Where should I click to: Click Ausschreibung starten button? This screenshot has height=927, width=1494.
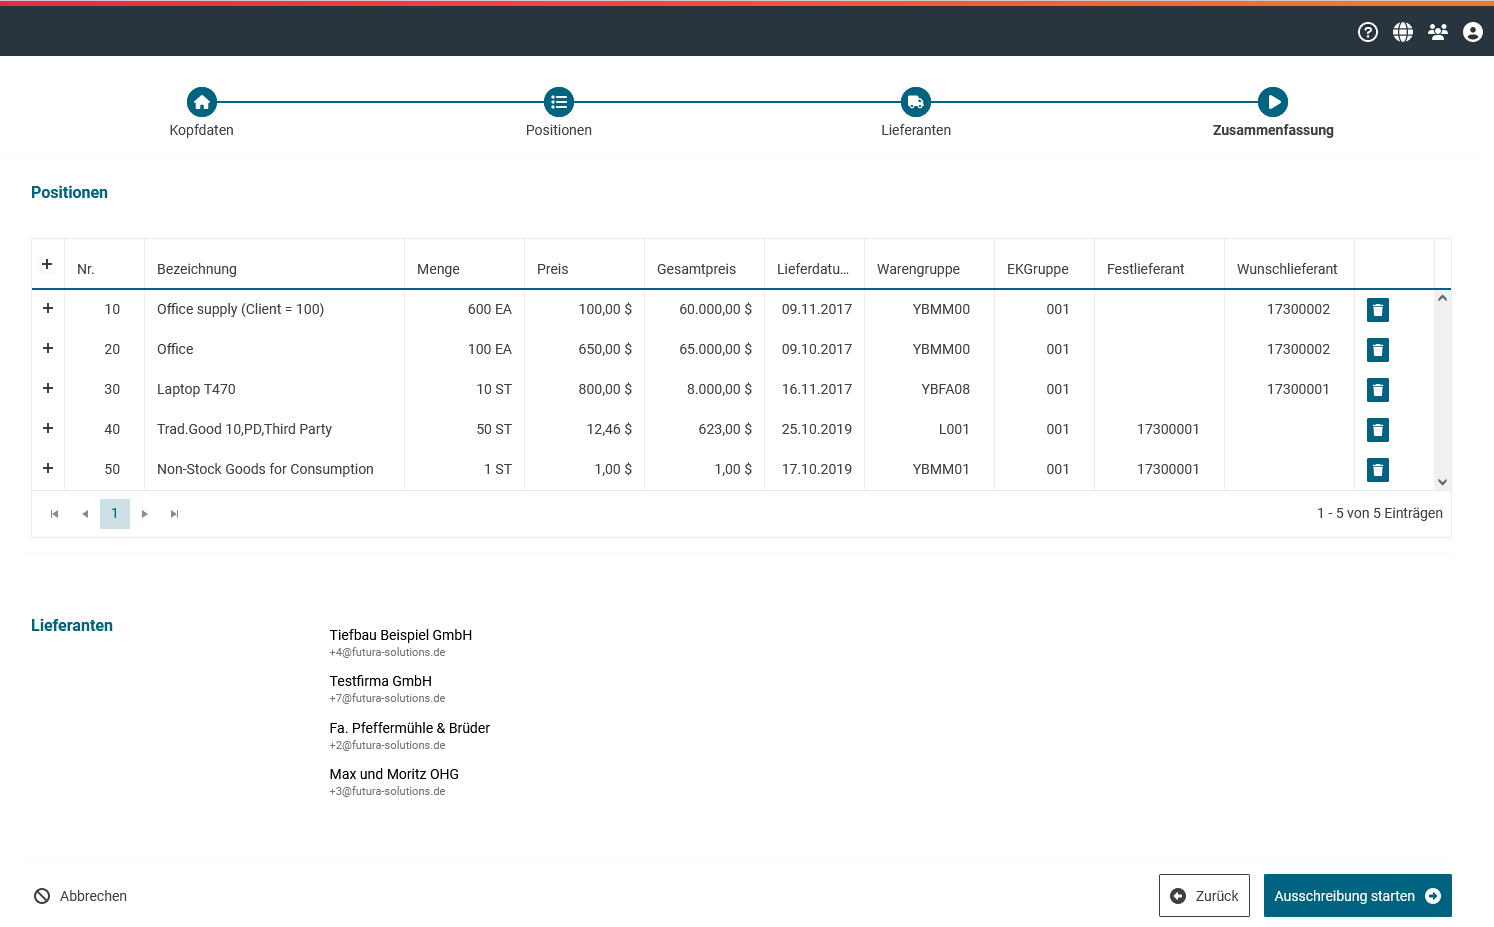pyautogui.click(x=1358, y=896)
